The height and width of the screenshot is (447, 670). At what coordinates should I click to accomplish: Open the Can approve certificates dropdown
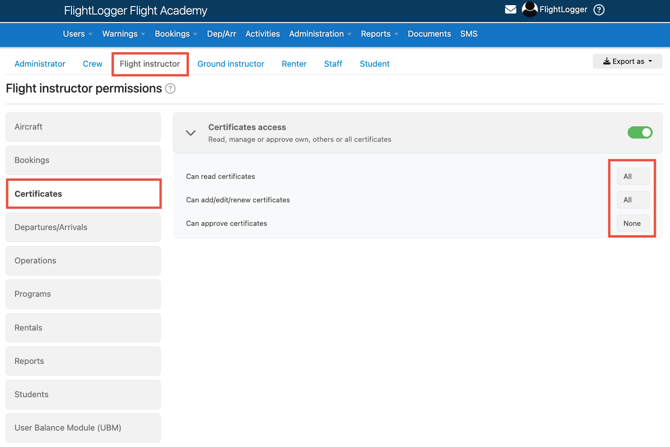point(633,224)
